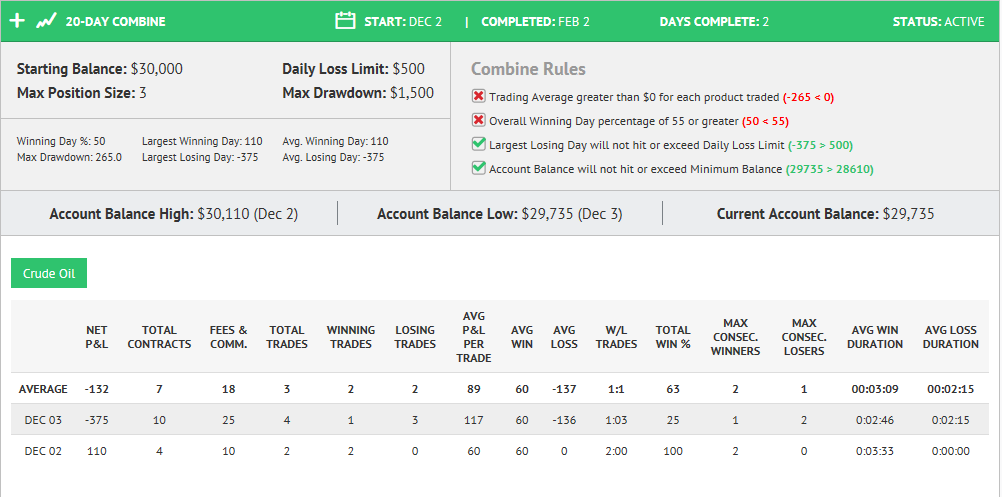
Task: Click the 20-DAY COMBINE title
Action: coord(116,22)
